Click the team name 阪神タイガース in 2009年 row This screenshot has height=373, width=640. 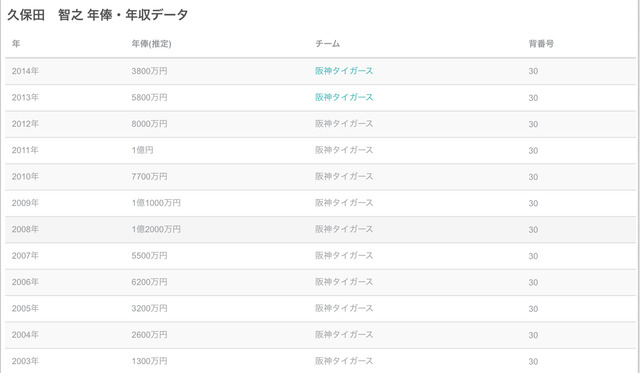click(x=344, y=203)
